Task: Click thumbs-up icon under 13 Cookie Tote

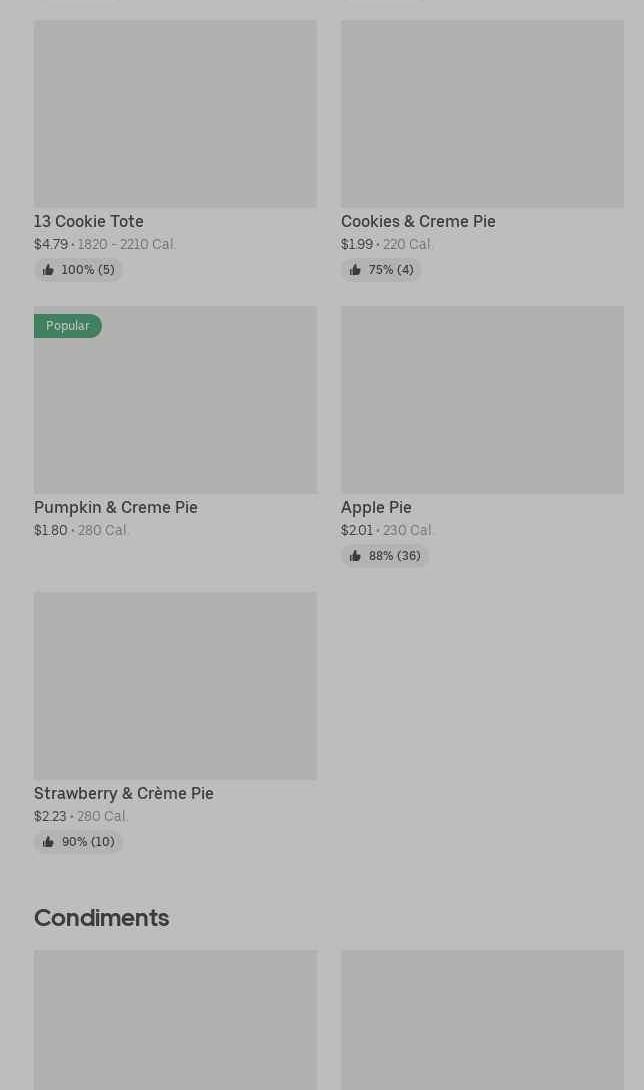Action: [48, 270]
